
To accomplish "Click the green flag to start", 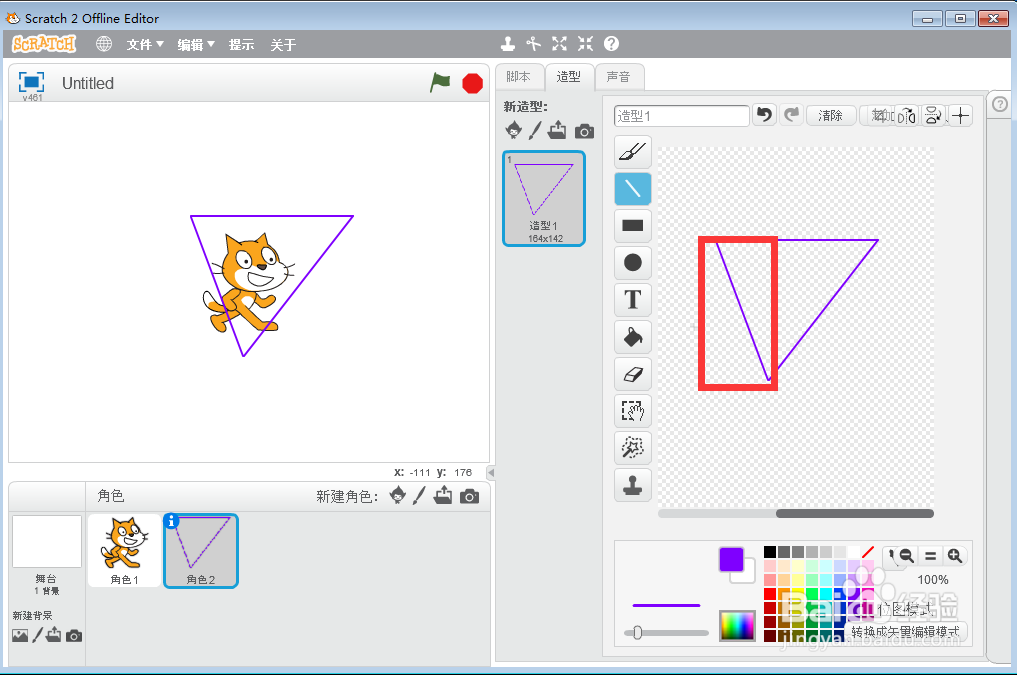I will point(440,83).
